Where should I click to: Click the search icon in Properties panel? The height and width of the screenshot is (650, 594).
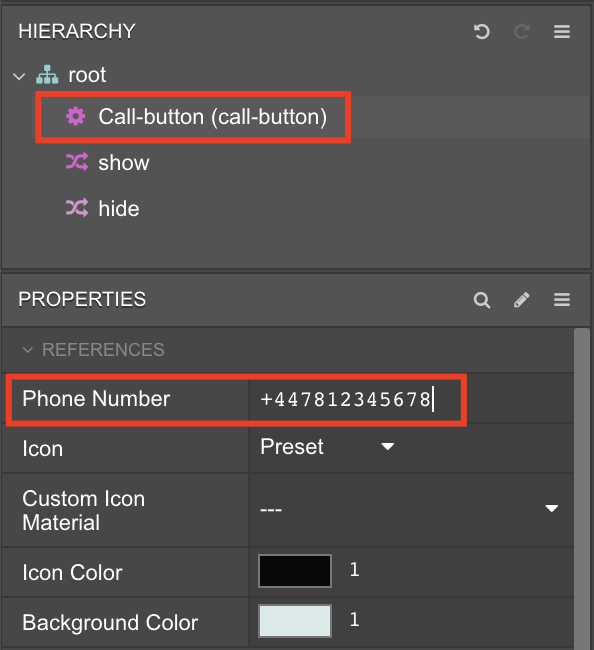482,300
